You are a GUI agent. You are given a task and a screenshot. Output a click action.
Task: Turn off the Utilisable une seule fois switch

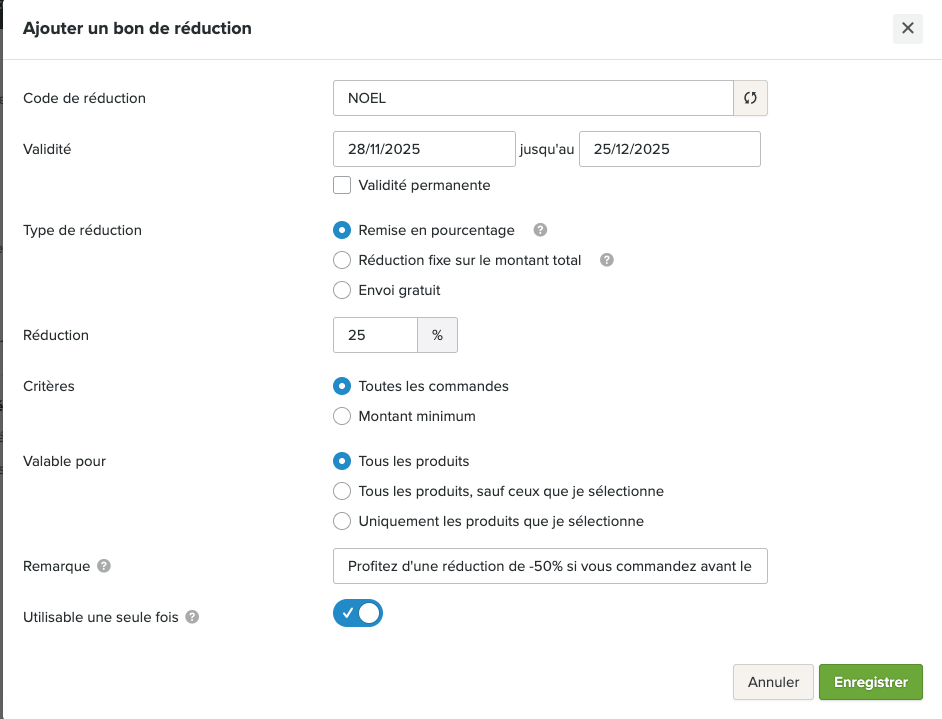coord(358,613)
